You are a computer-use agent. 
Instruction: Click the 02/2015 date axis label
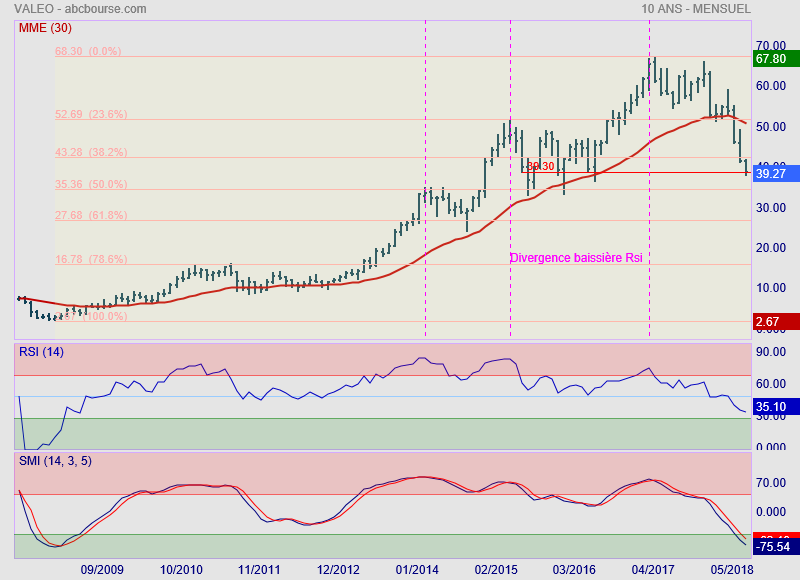click(496, 569)
